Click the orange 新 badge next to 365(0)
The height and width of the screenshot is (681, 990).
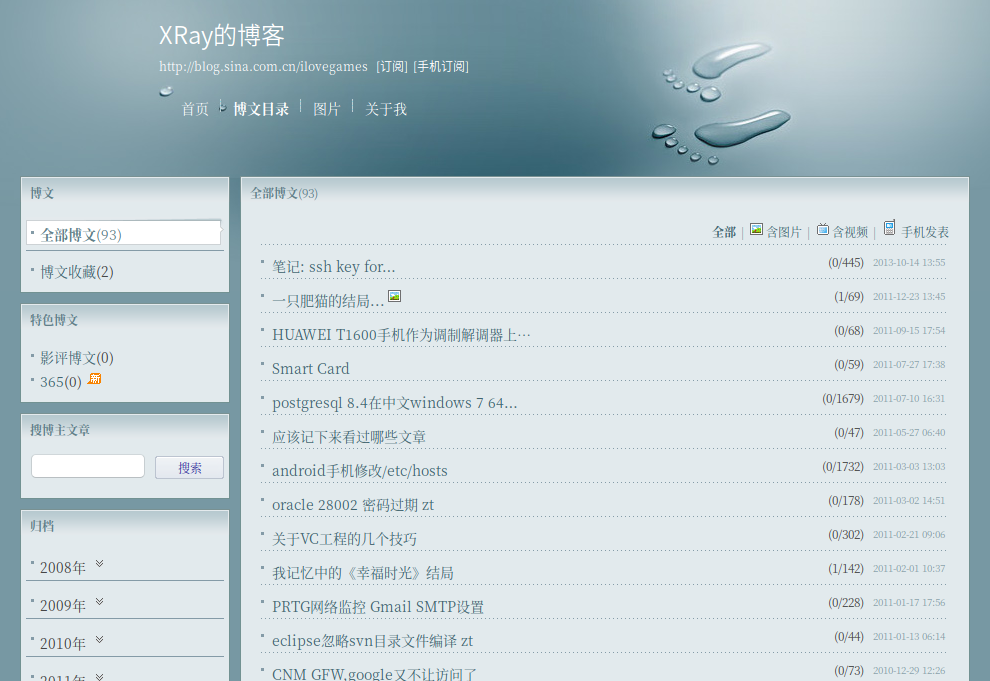point(93,379)
